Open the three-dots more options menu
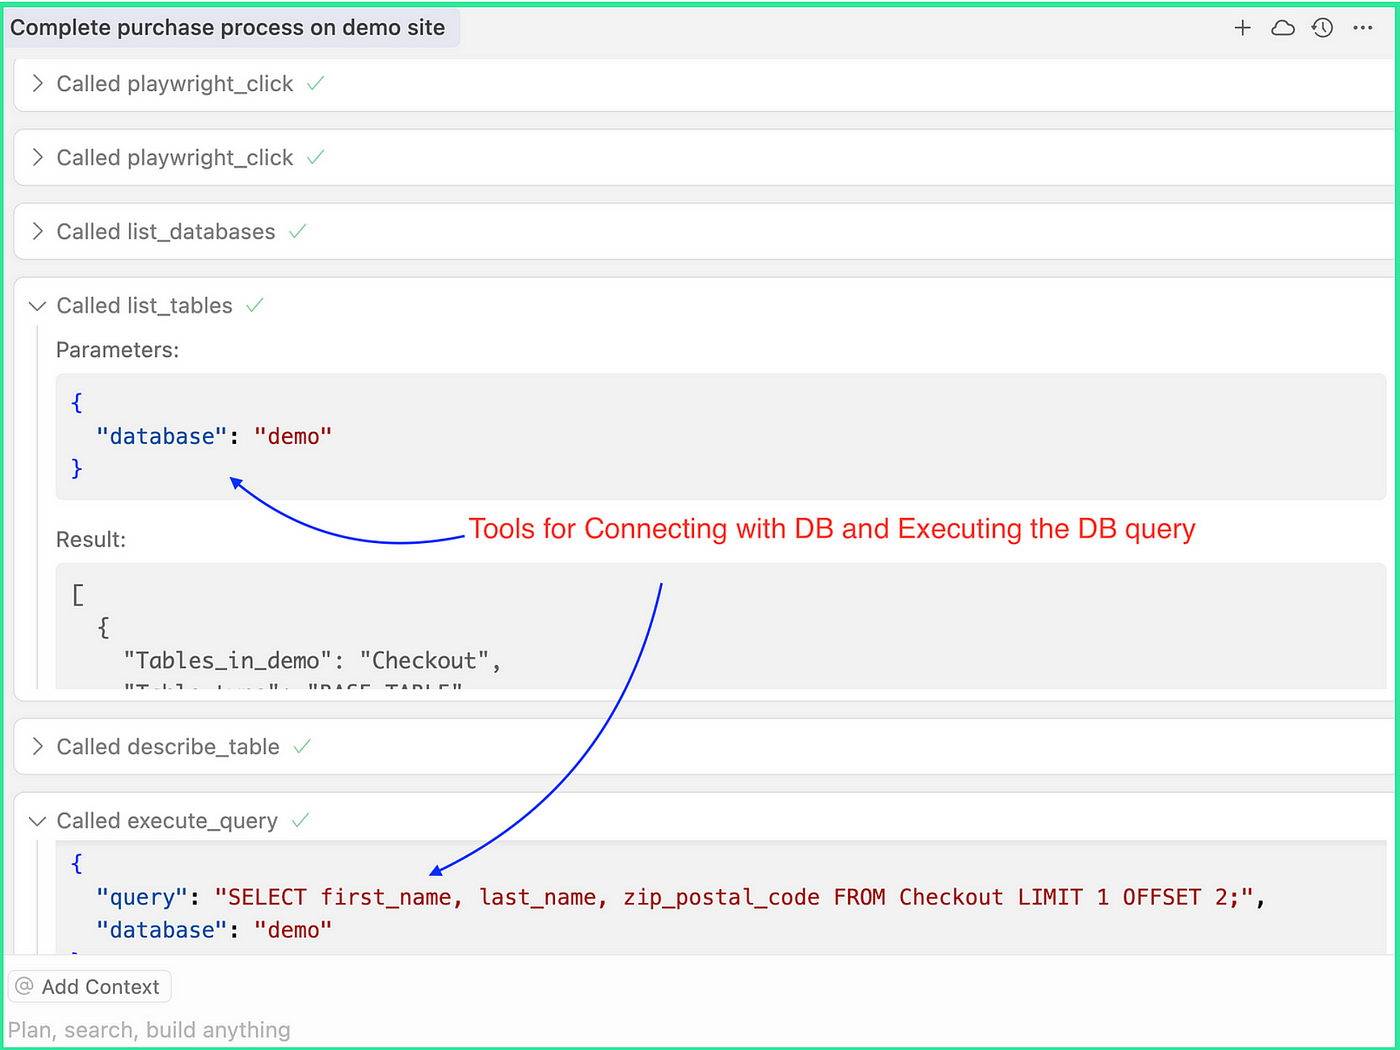This screenshot has width=1400, height=1050. (1362, 28)
